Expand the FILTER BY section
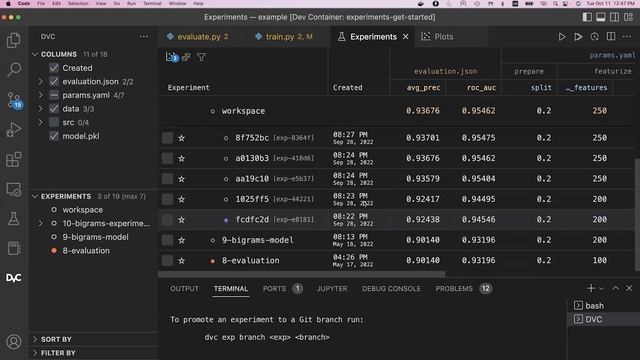640x360 pixels. (35, 353)
